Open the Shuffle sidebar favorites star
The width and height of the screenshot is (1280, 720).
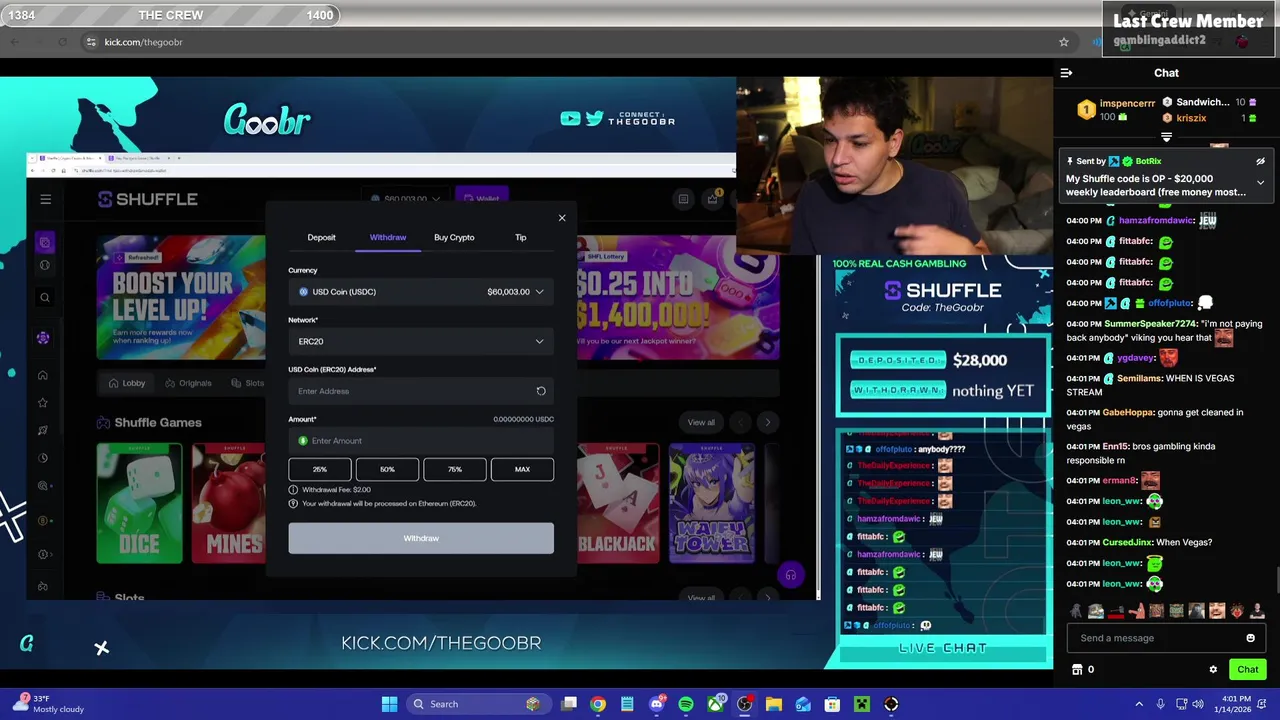point(43,402)
